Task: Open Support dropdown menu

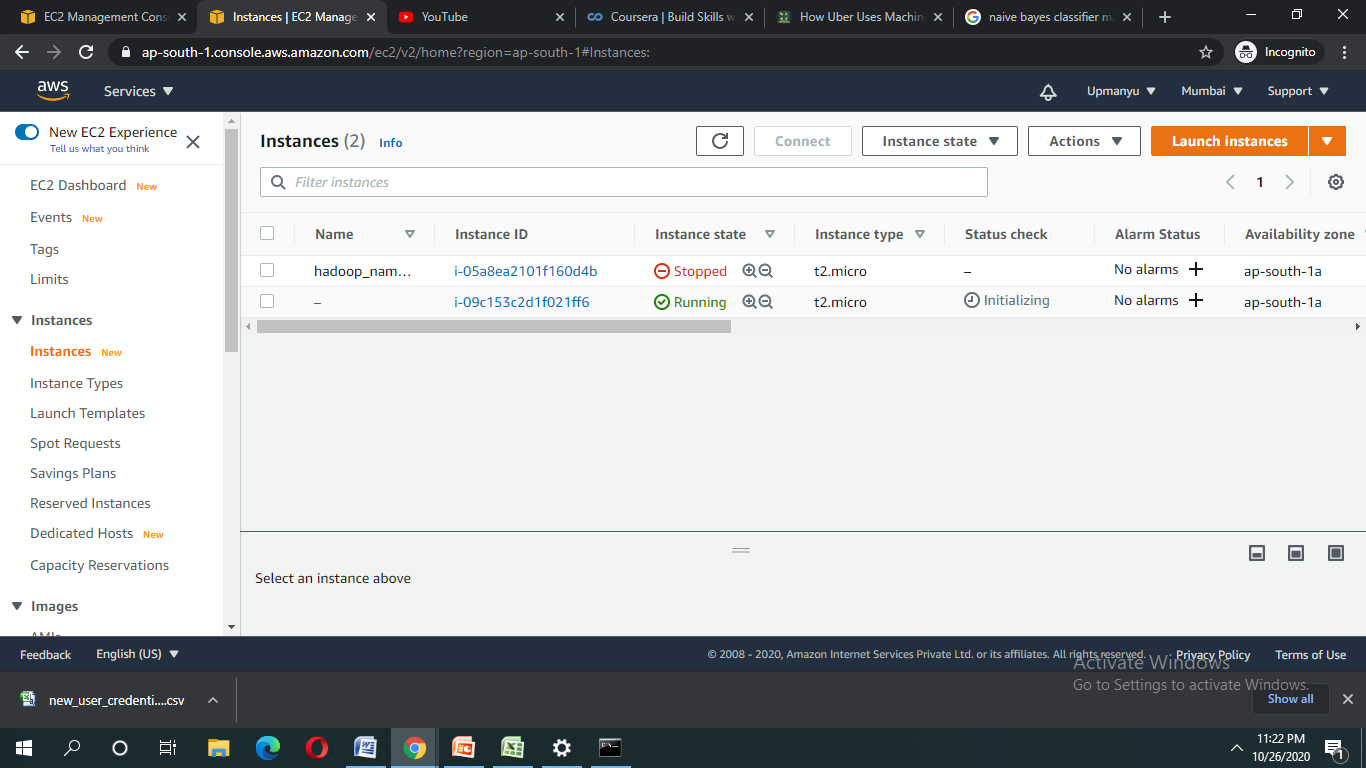Action: click(1298, 91)
